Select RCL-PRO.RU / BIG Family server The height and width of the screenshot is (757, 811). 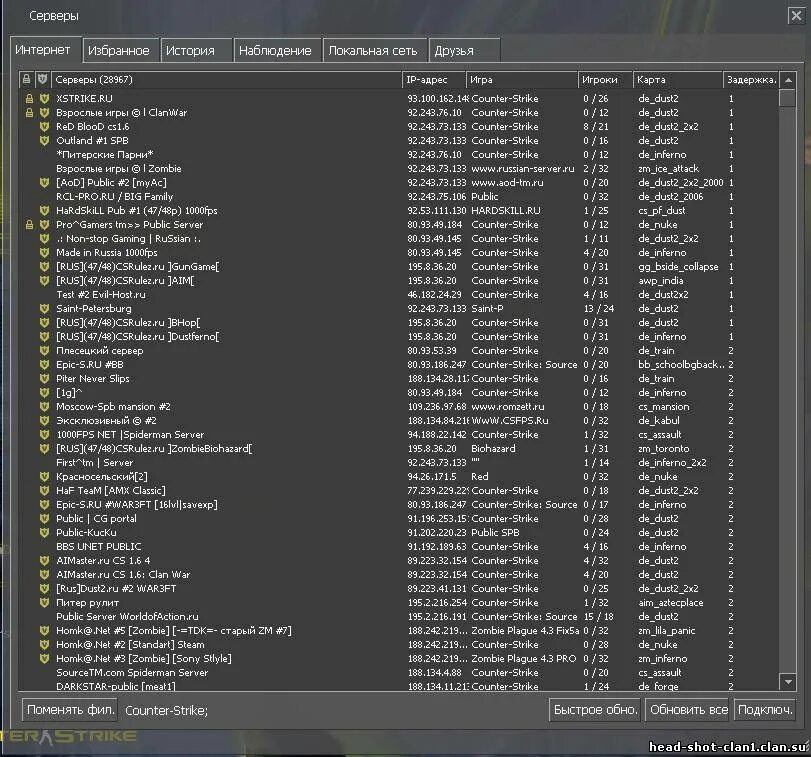pos(398,196)
